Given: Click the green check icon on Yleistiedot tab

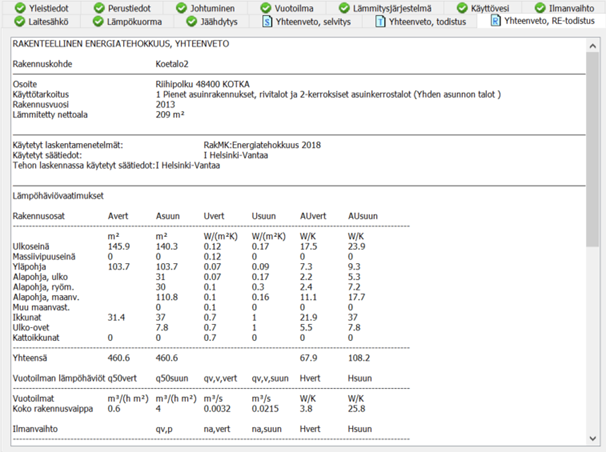Looking at the screenshot, I should click(x=15, y=7).
